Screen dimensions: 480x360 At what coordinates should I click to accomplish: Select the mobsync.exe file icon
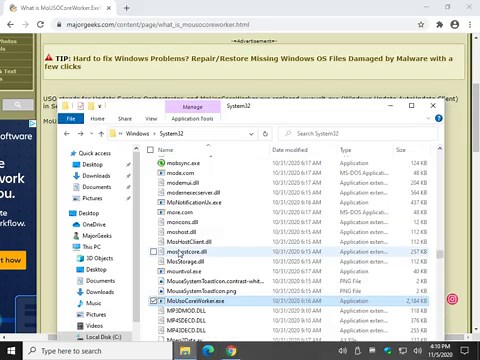[x=161, y=163]
